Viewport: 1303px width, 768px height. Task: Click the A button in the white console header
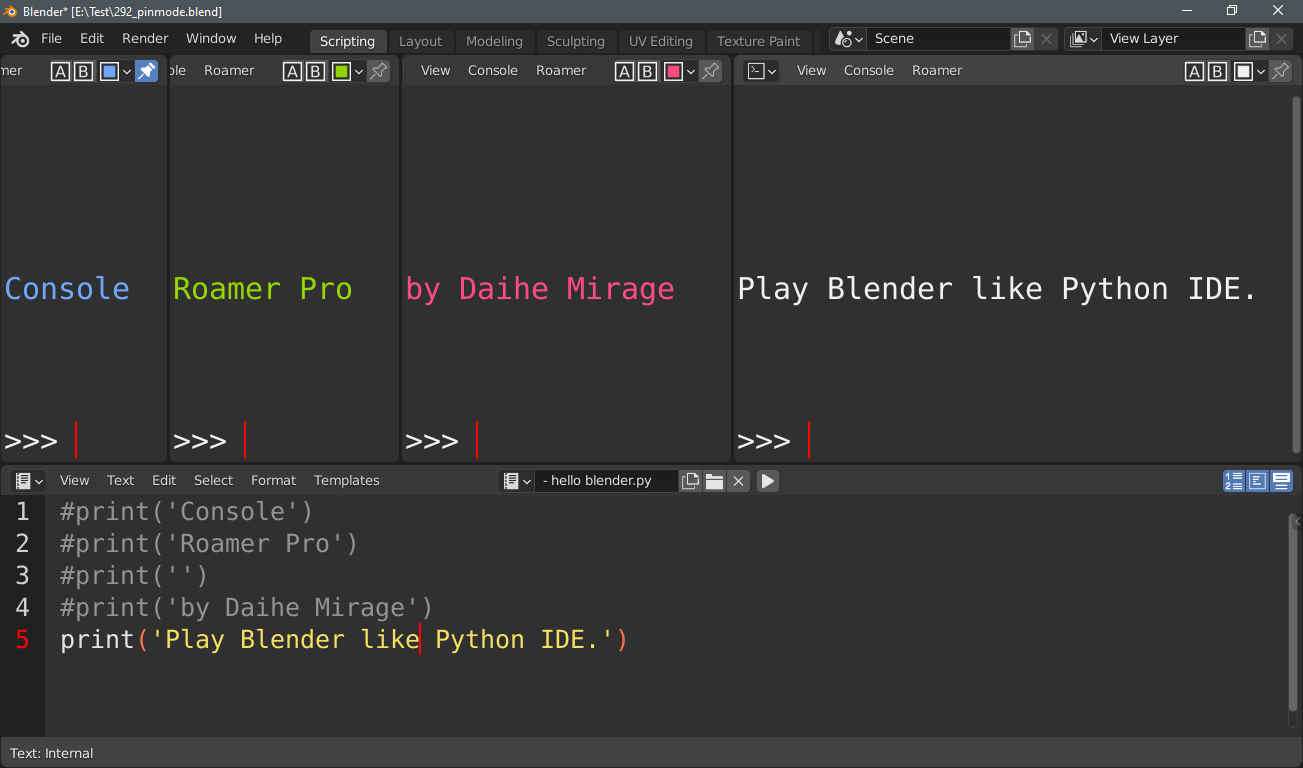click(x=1195, y=71)
